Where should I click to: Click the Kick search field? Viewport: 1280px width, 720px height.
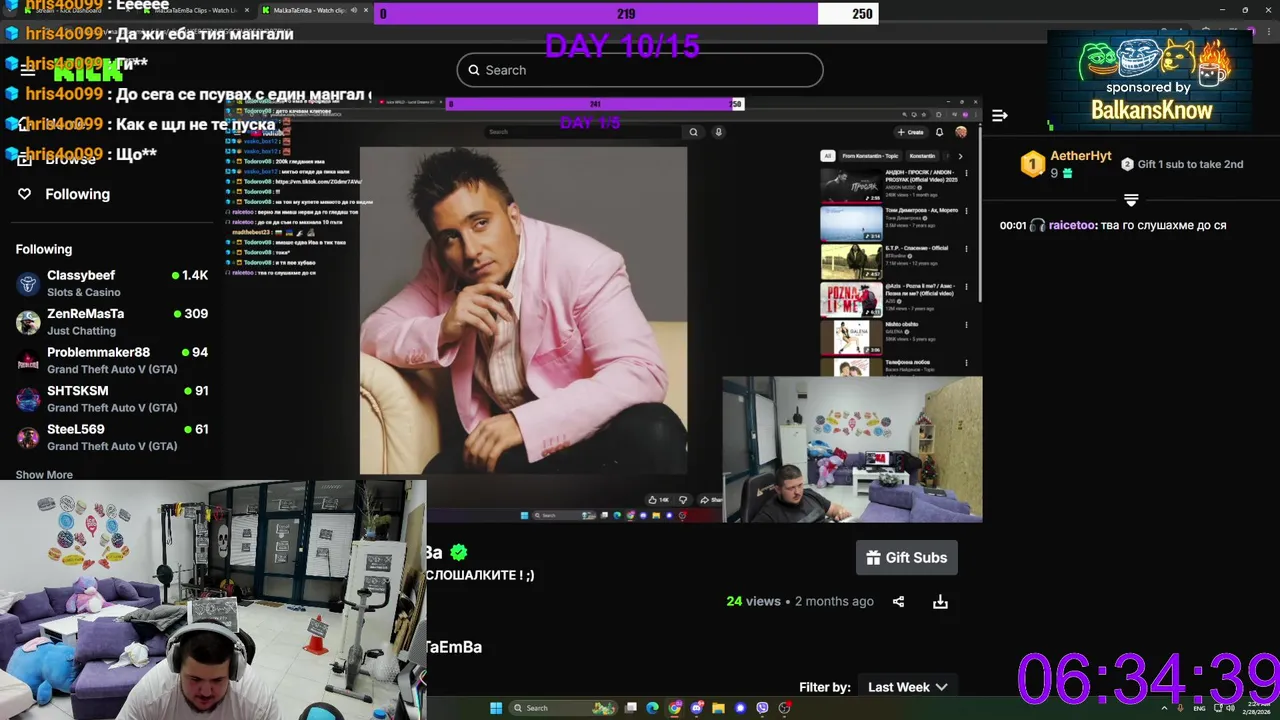click(x=640, y=70)
